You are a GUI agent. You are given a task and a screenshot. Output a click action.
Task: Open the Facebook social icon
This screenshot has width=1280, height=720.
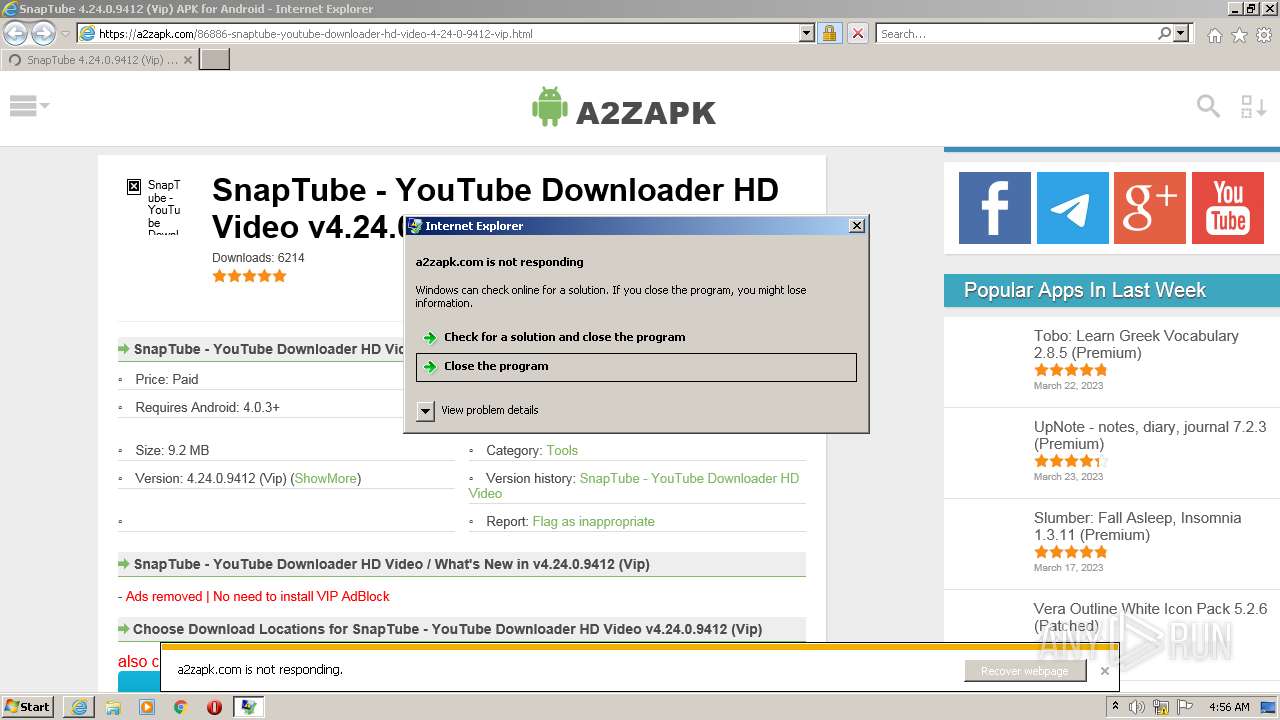click(x=995, y=208)
